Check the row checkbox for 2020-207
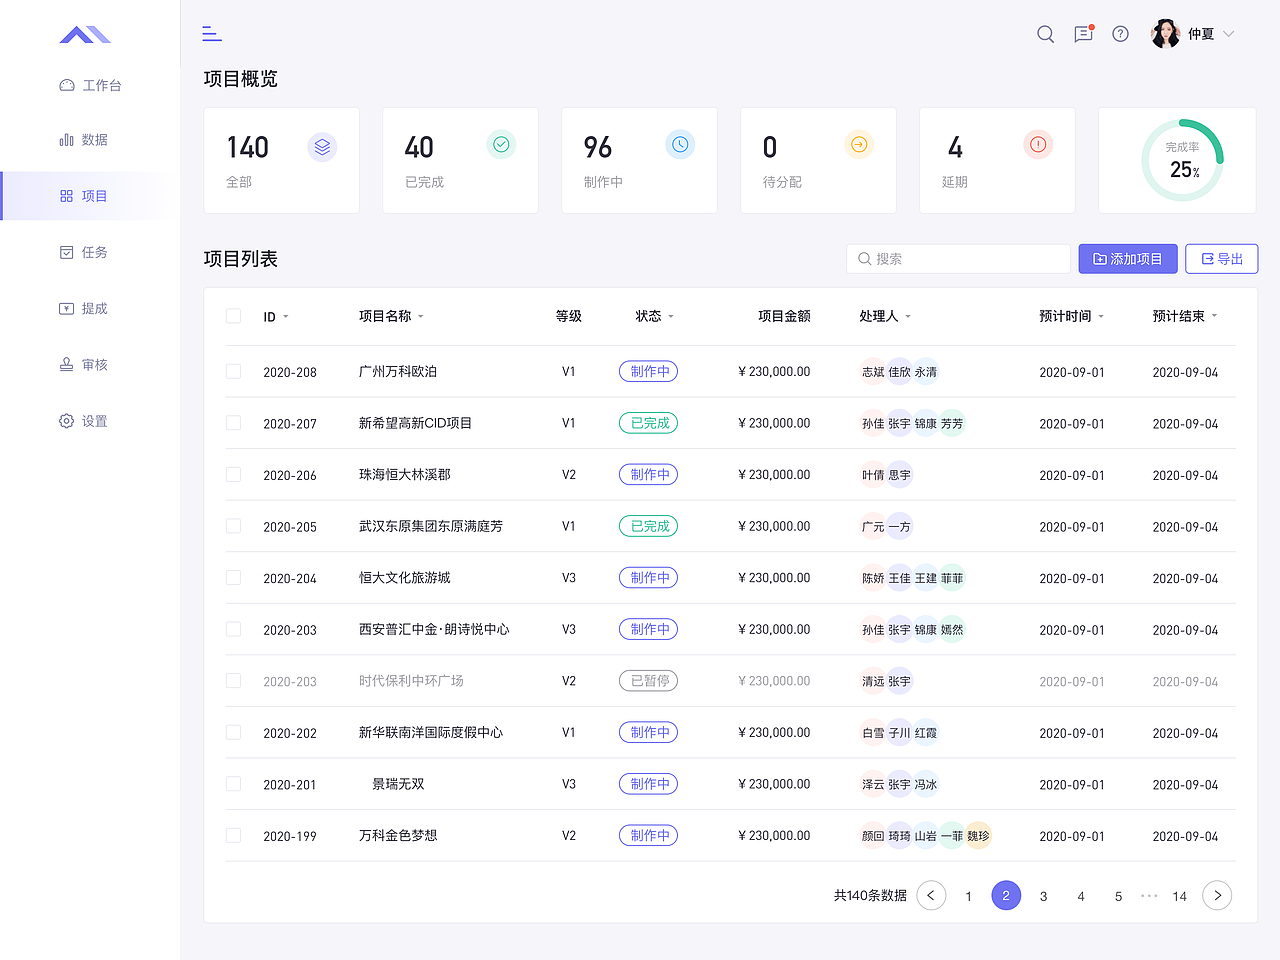1280x960 pixels. tap(234, 423)
